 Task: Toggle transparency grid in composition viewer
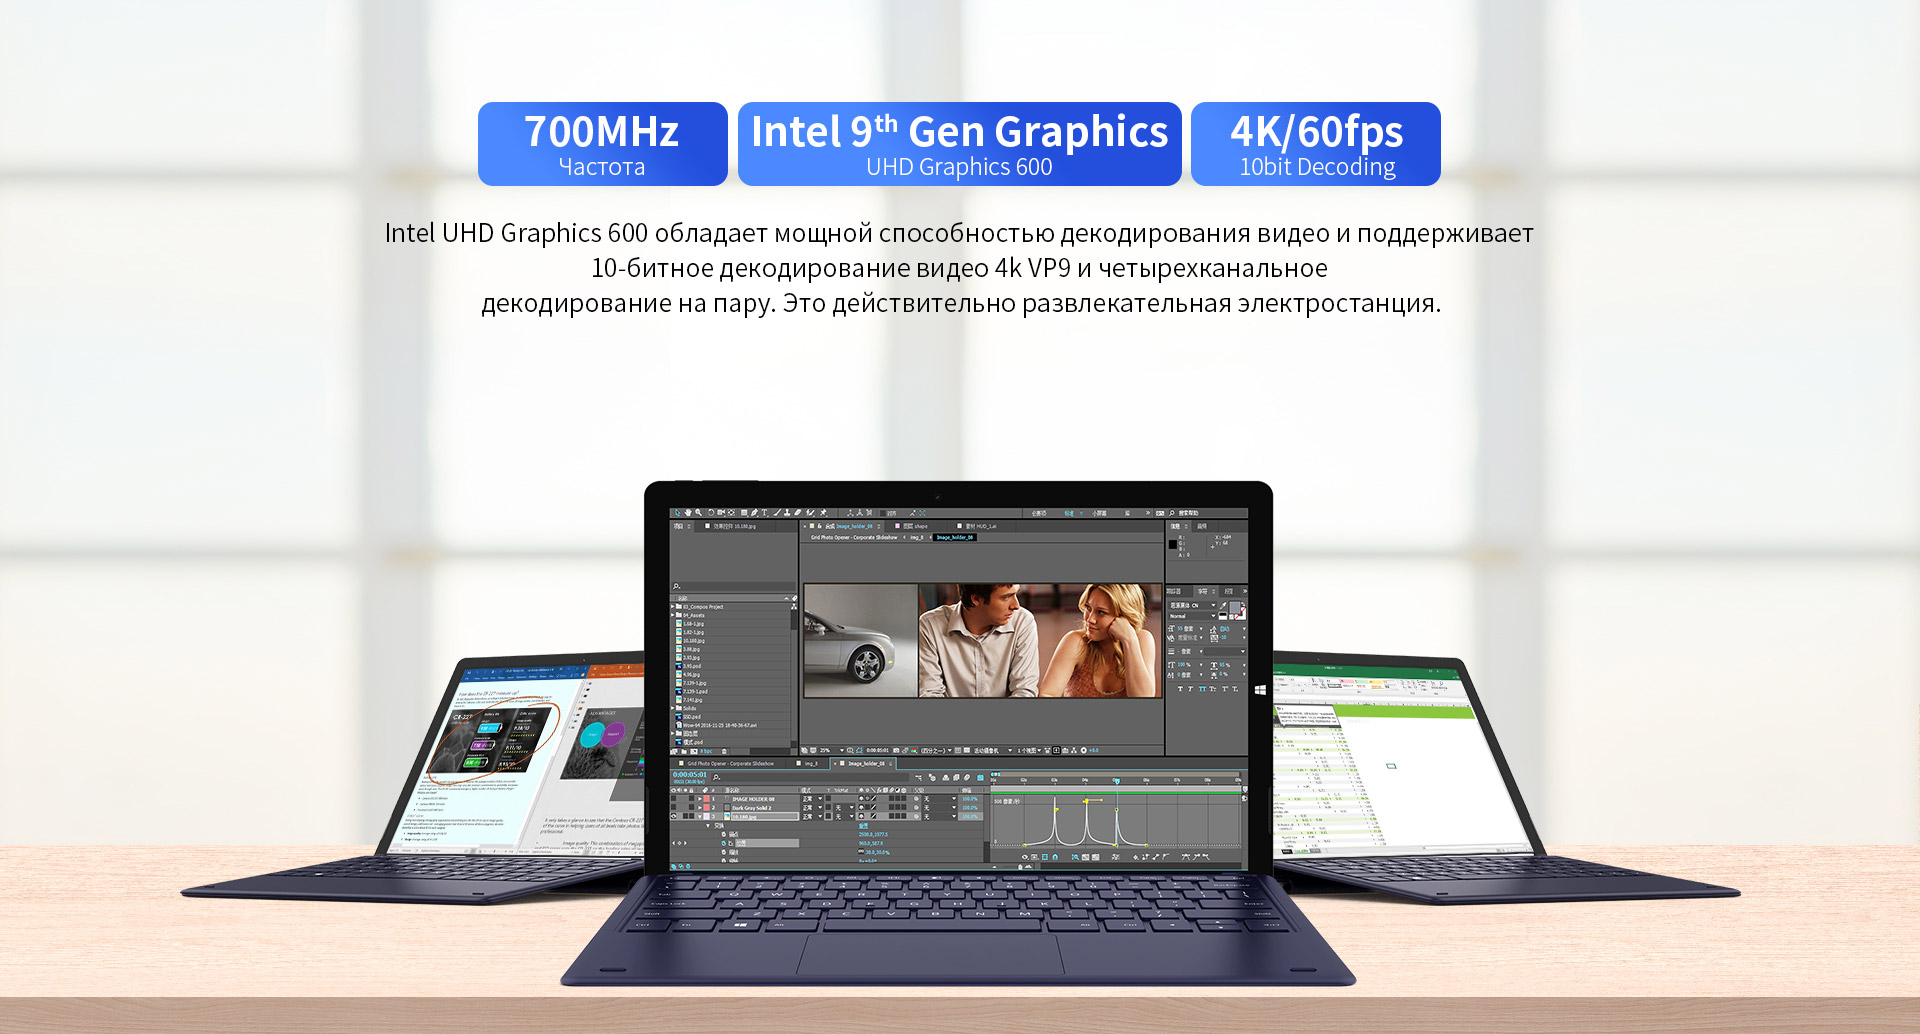967,750
